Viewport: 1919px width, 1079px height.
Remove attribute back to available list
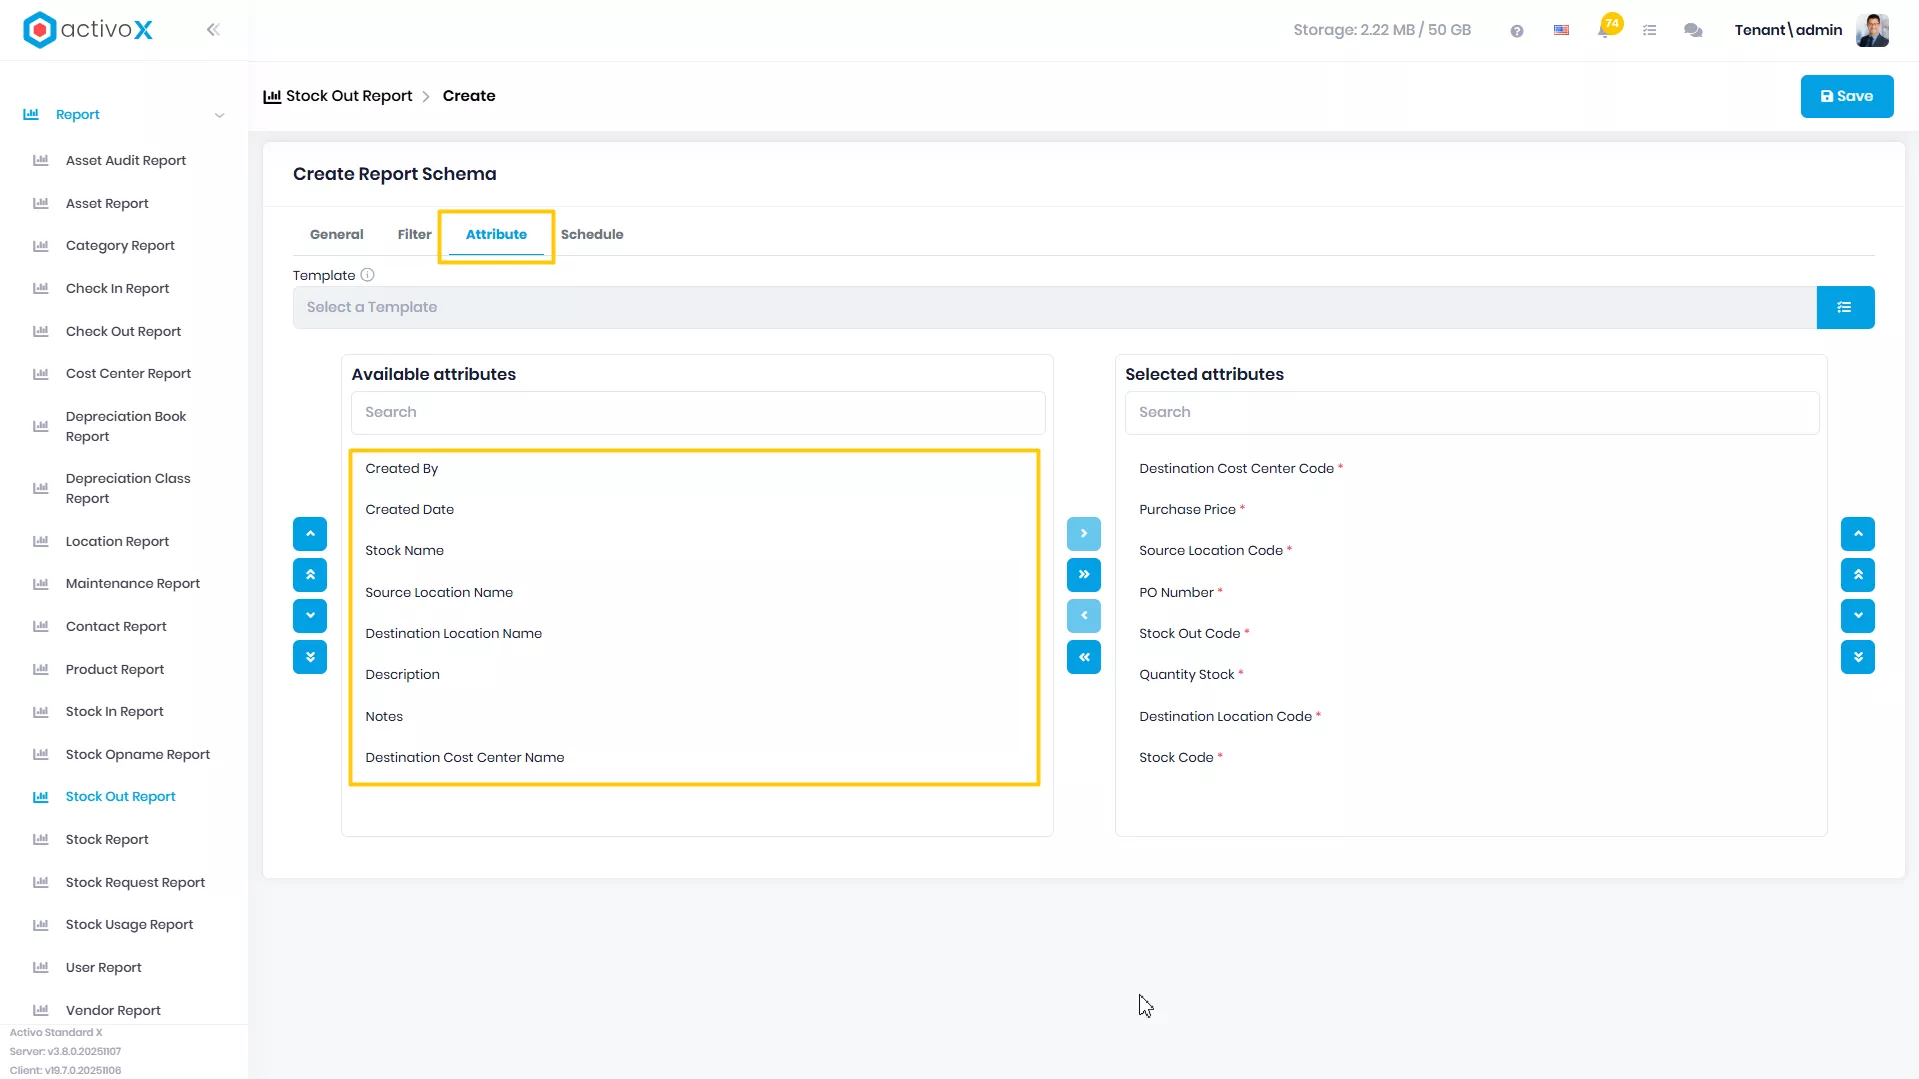pyautogui.click(x=1084, y=616)
